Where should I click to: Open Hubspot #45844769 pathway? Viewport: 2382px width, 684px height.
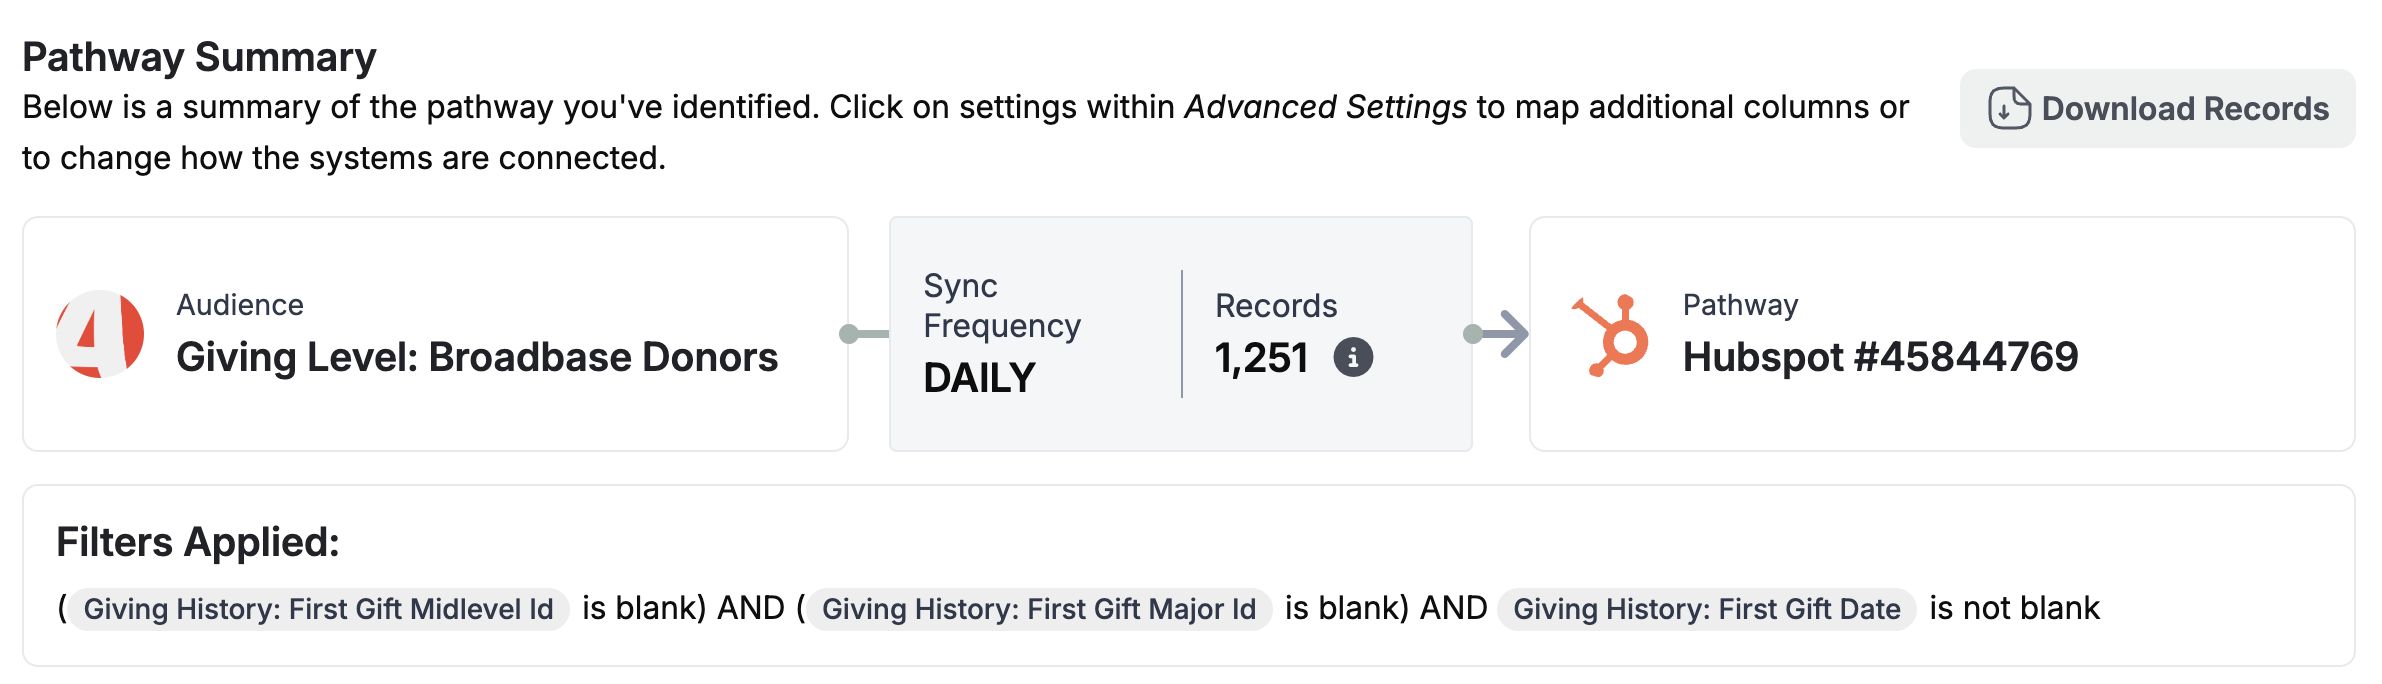(1880, 357)
